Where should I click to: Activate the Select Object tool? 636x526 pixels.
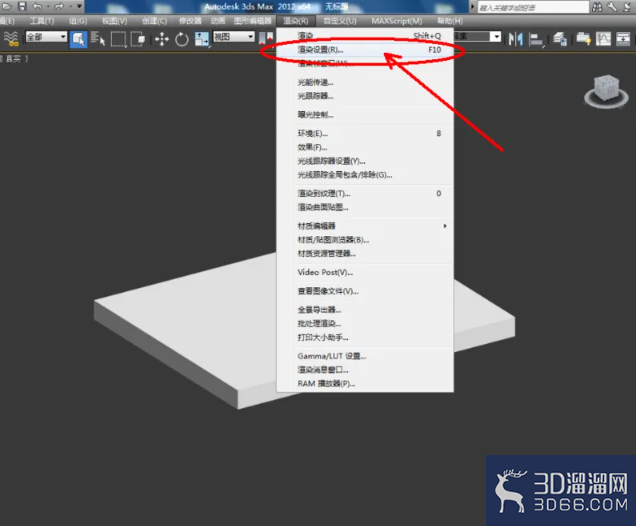(x=79, y=39)
